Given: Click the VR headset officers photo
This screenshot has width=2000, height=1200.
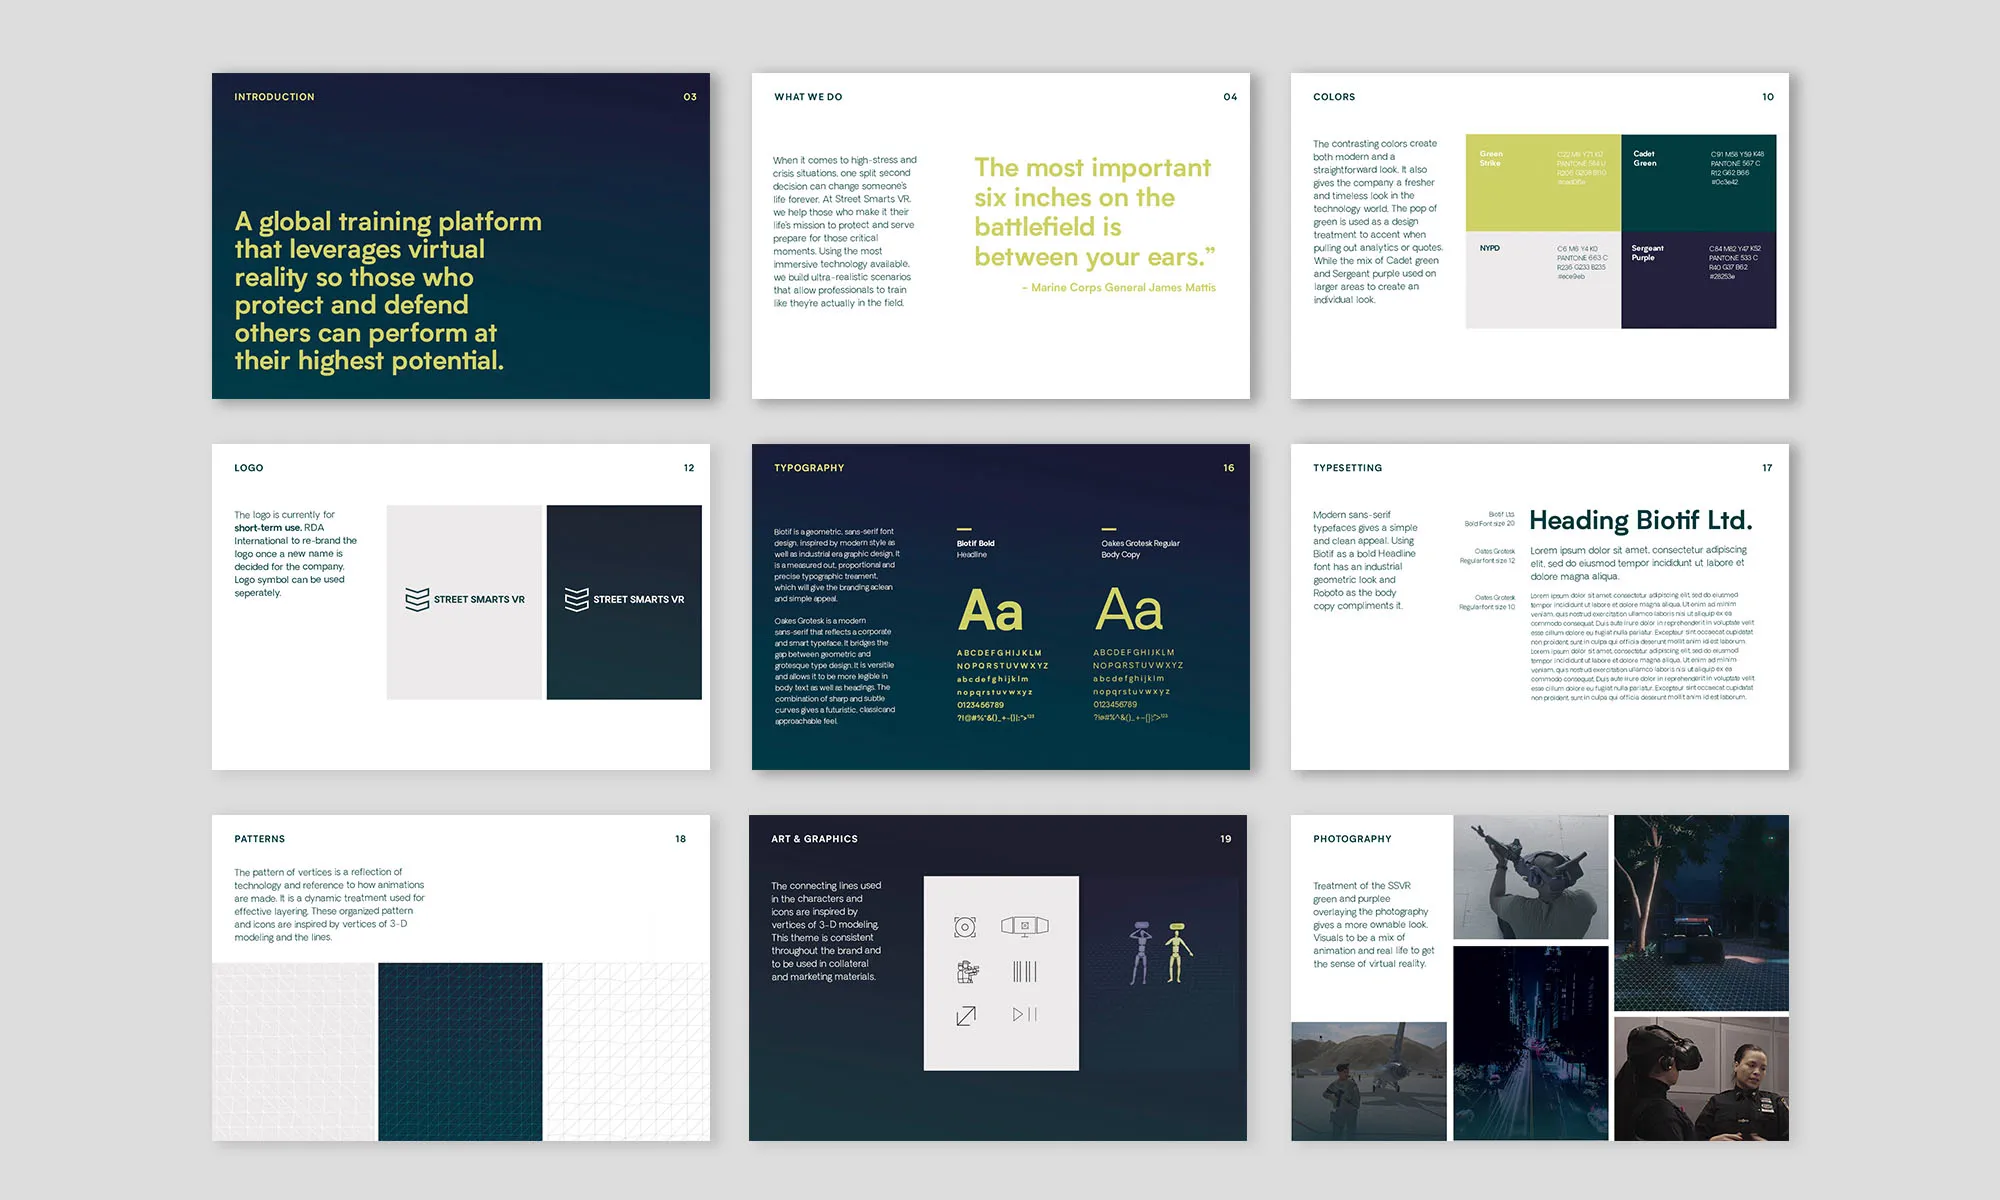Looking at the screenshot, I should coord(1701,1079).
